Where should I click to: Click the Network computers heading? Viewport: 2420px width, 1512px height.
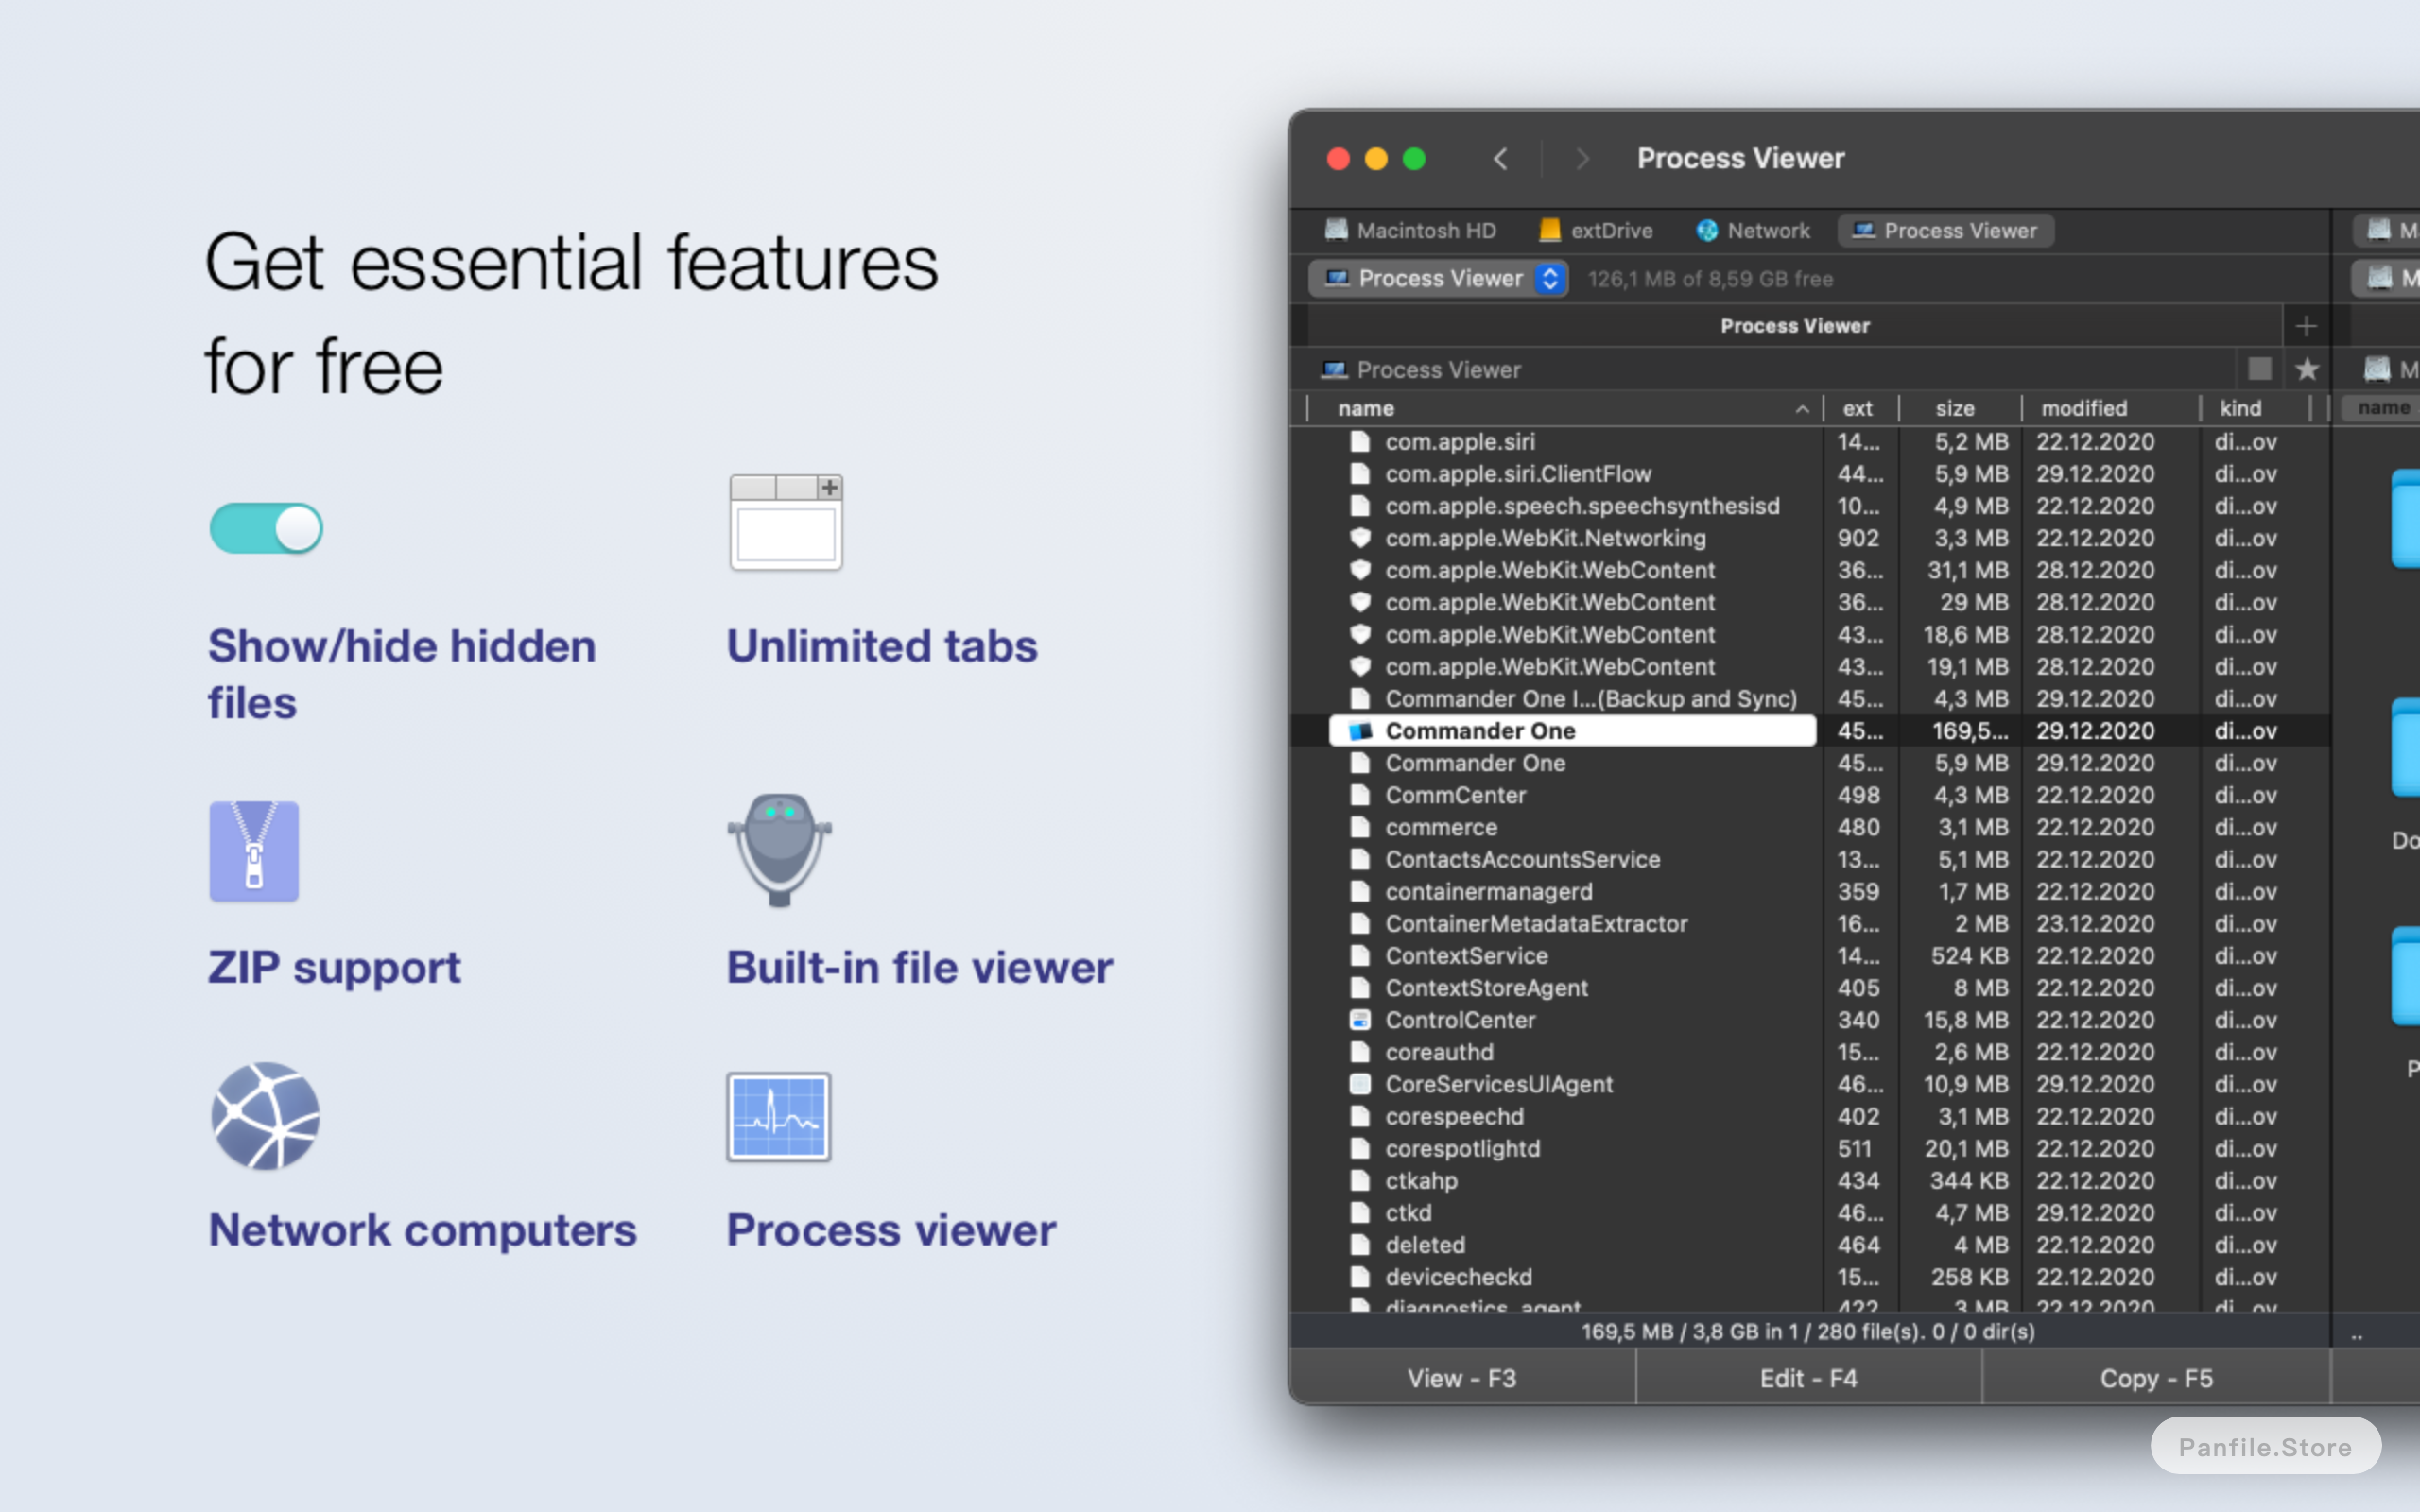click(x=422, y=1230)
